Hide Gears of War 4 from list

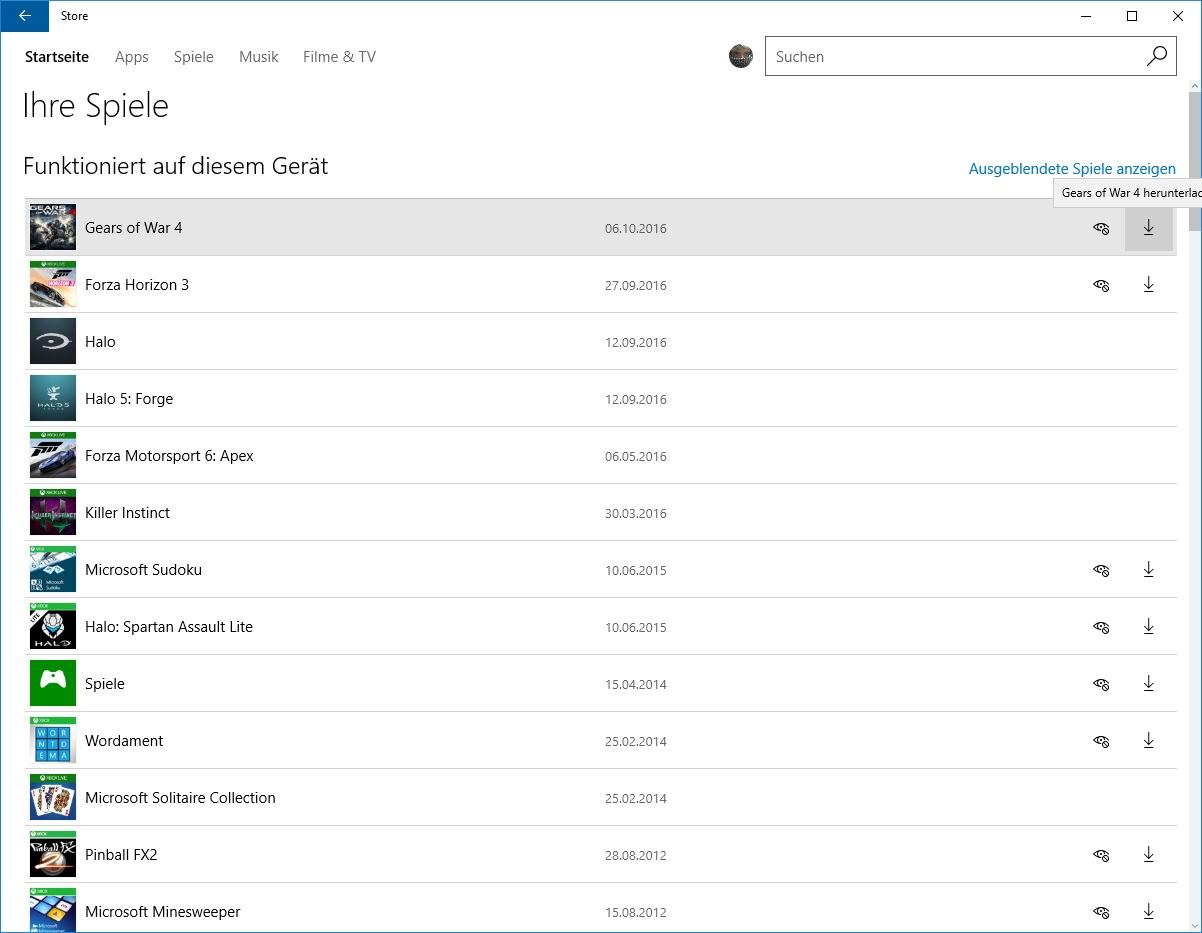[1101, 228]
